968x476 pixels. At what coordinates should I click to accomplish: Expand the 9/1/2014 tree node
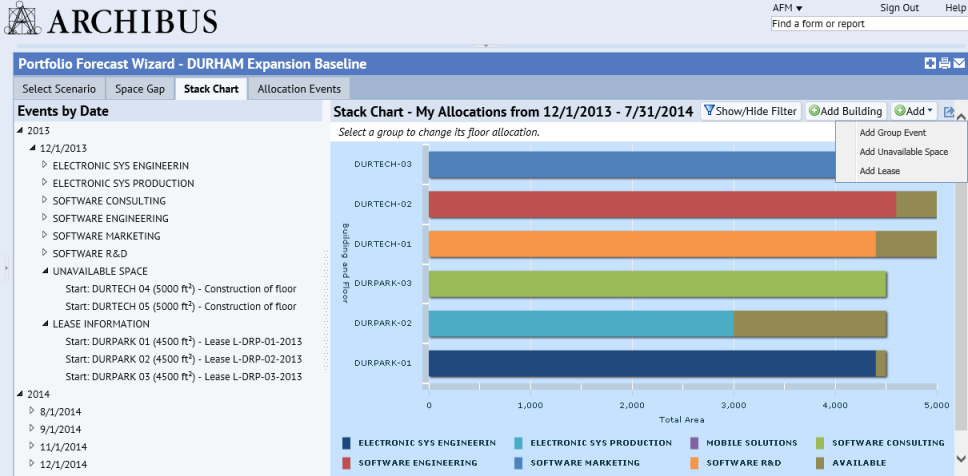tap(32, 428)
